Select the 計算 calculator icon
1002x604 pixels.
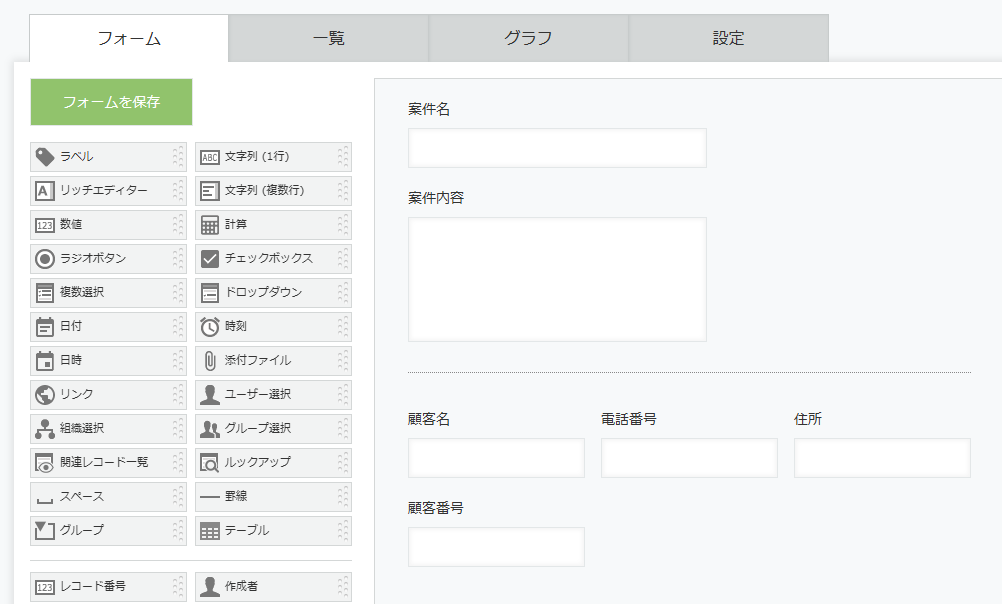coord(210,225)
